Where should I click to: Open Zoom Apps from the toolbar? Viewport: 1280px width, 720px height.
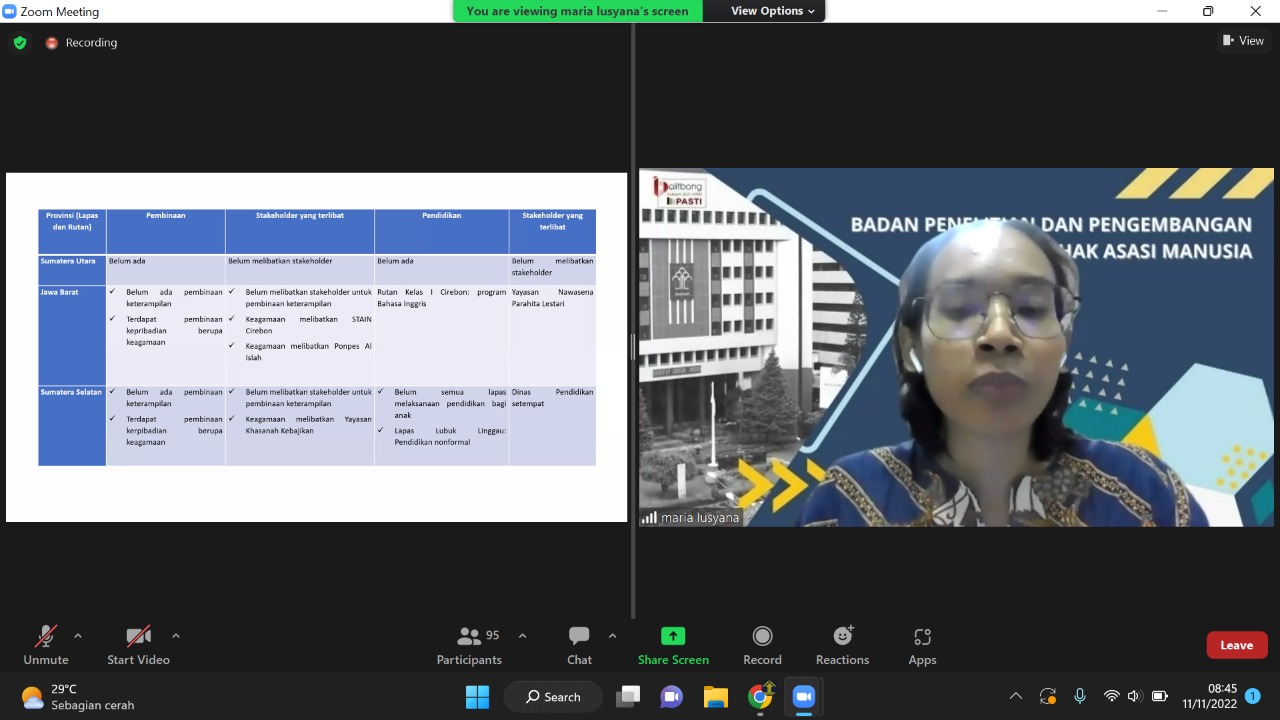922,645
